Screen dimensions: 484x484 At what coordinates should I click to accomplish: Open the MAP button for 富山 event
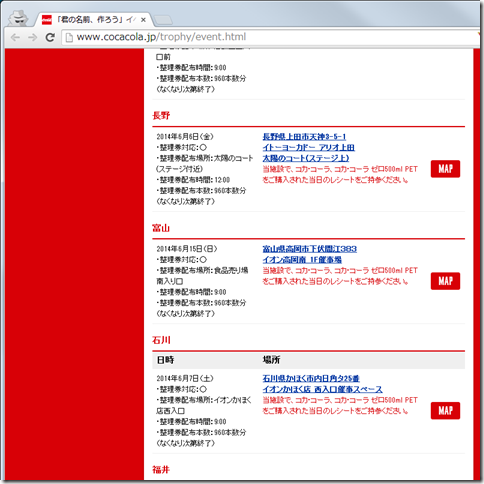(445, 281)
